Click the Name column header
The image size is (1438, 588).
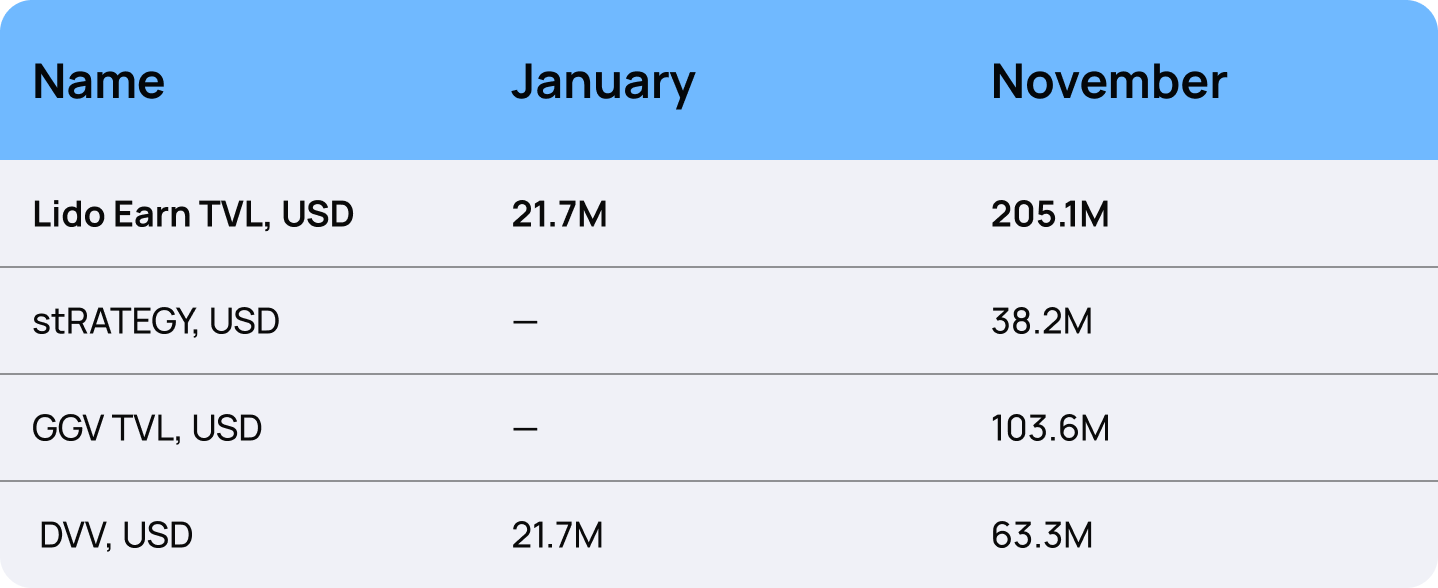pos(99,82)
